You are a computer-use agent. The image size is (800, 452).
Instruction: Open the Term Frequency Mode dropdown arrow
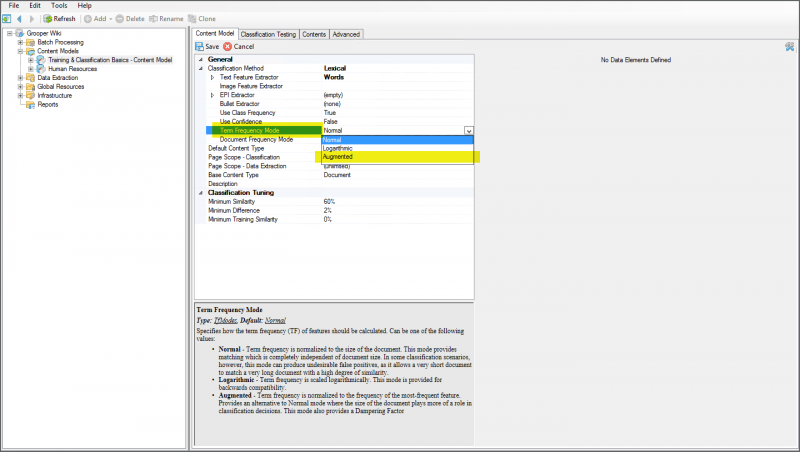[468, 131]
